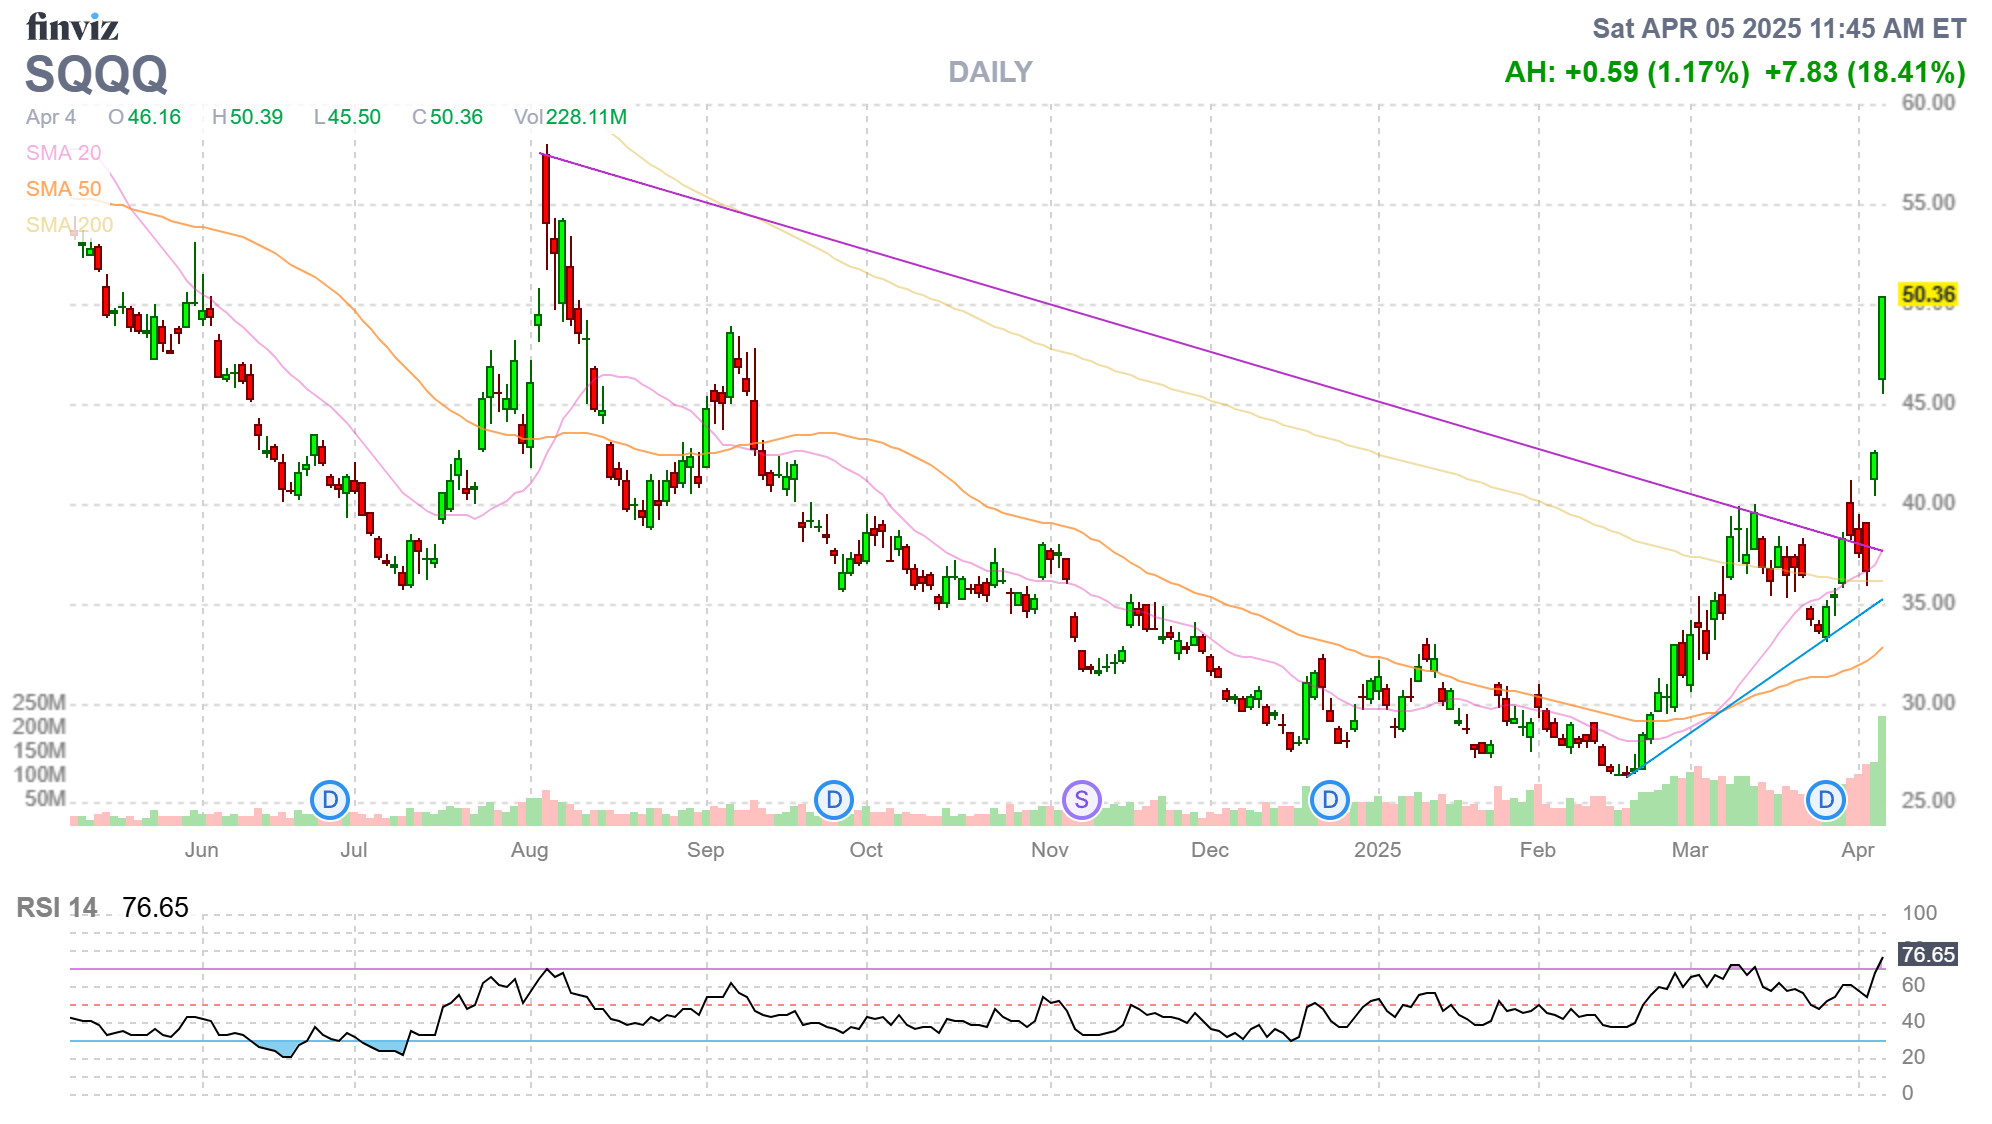The width and height of the screenshot is (1992, 1124).
Task: Select the SMA 50 legend label
Action: tap(63, 189)
